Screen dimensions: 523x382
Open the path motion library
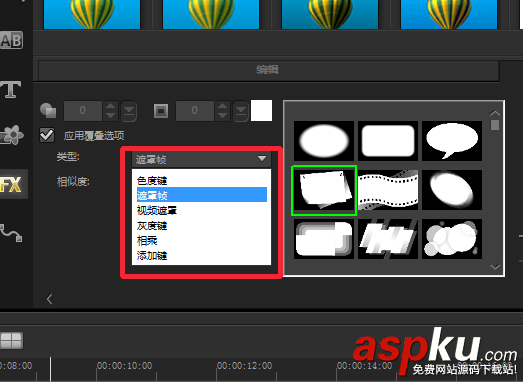11,233
